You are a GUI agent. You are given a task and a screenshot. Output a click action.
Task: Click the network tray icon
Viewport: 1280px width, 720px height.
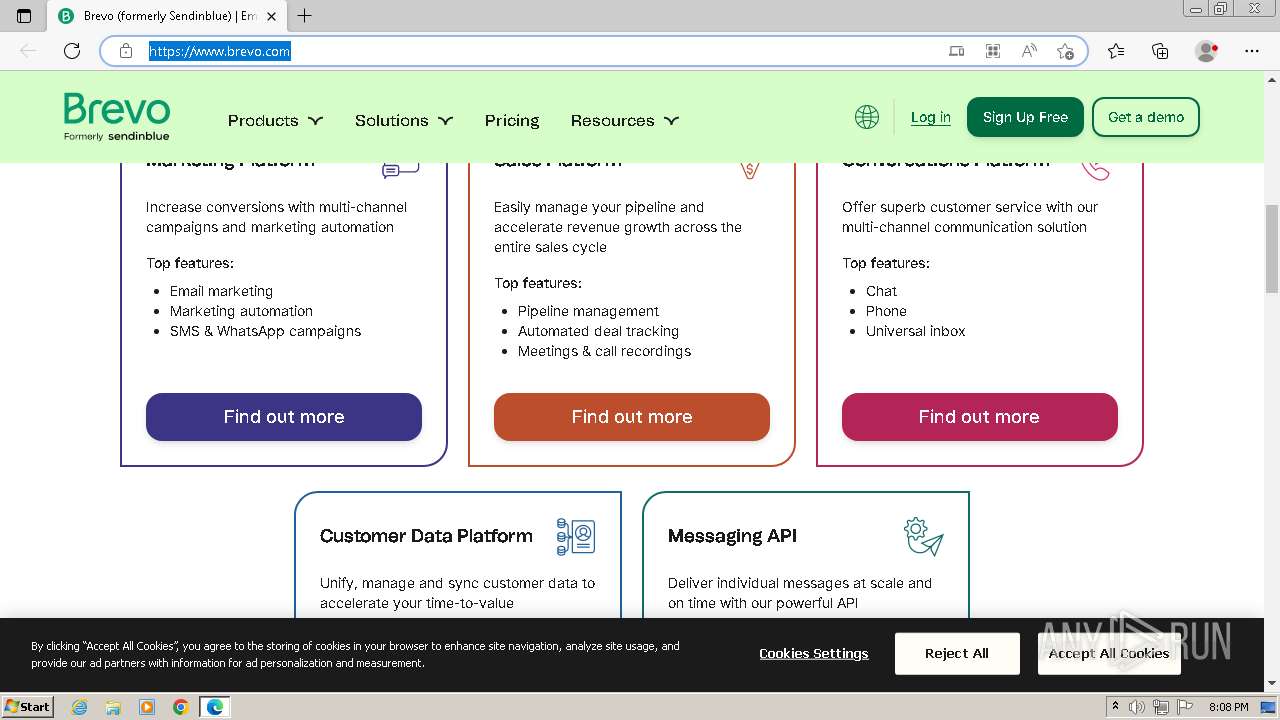tap(1160, 707)
